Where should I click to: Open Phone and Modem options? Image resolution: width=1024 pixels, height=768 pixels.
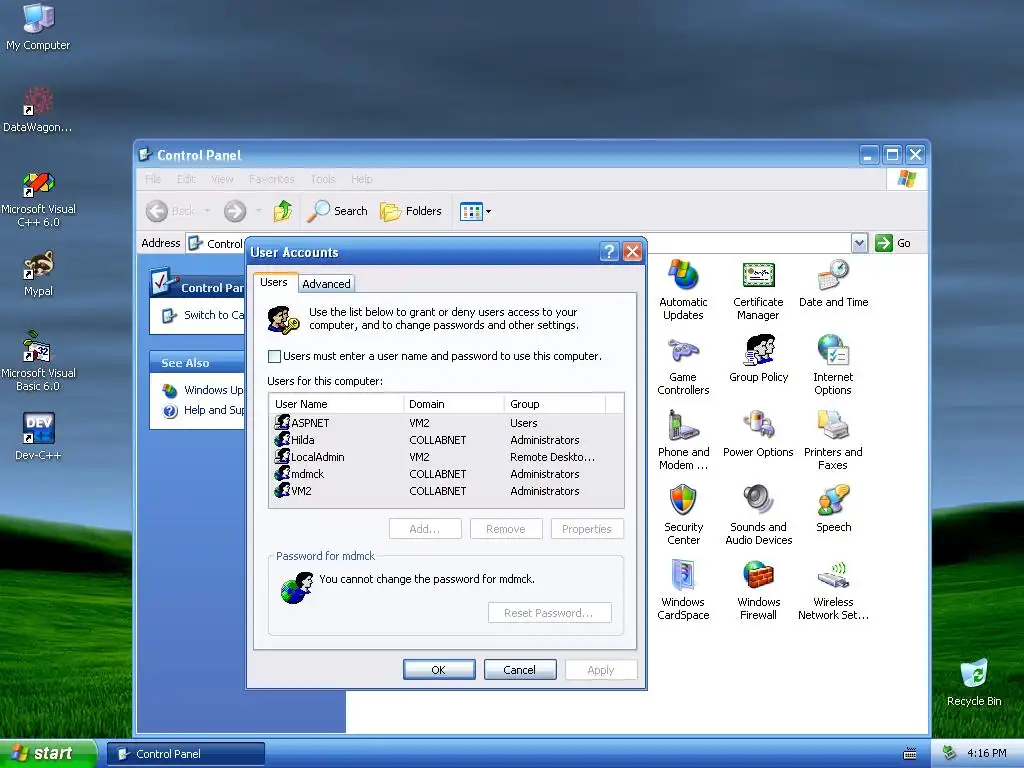click(683, 440)
